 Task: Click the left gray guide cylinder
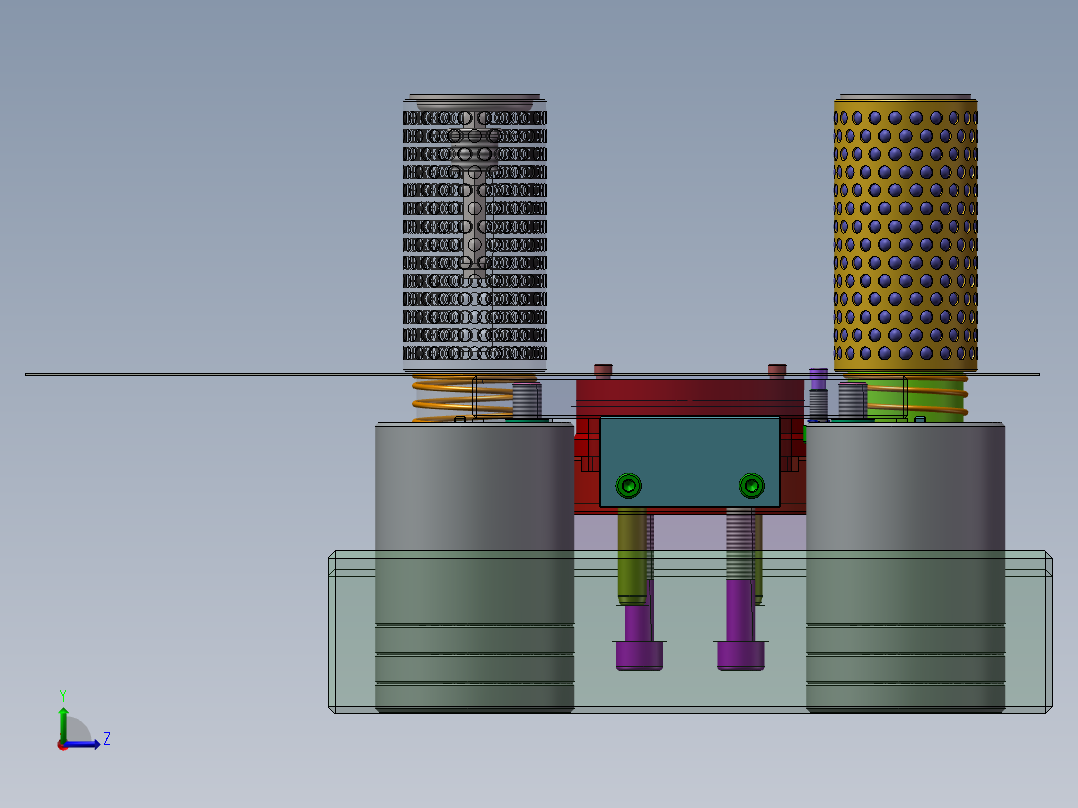click(x=474, y=567)
